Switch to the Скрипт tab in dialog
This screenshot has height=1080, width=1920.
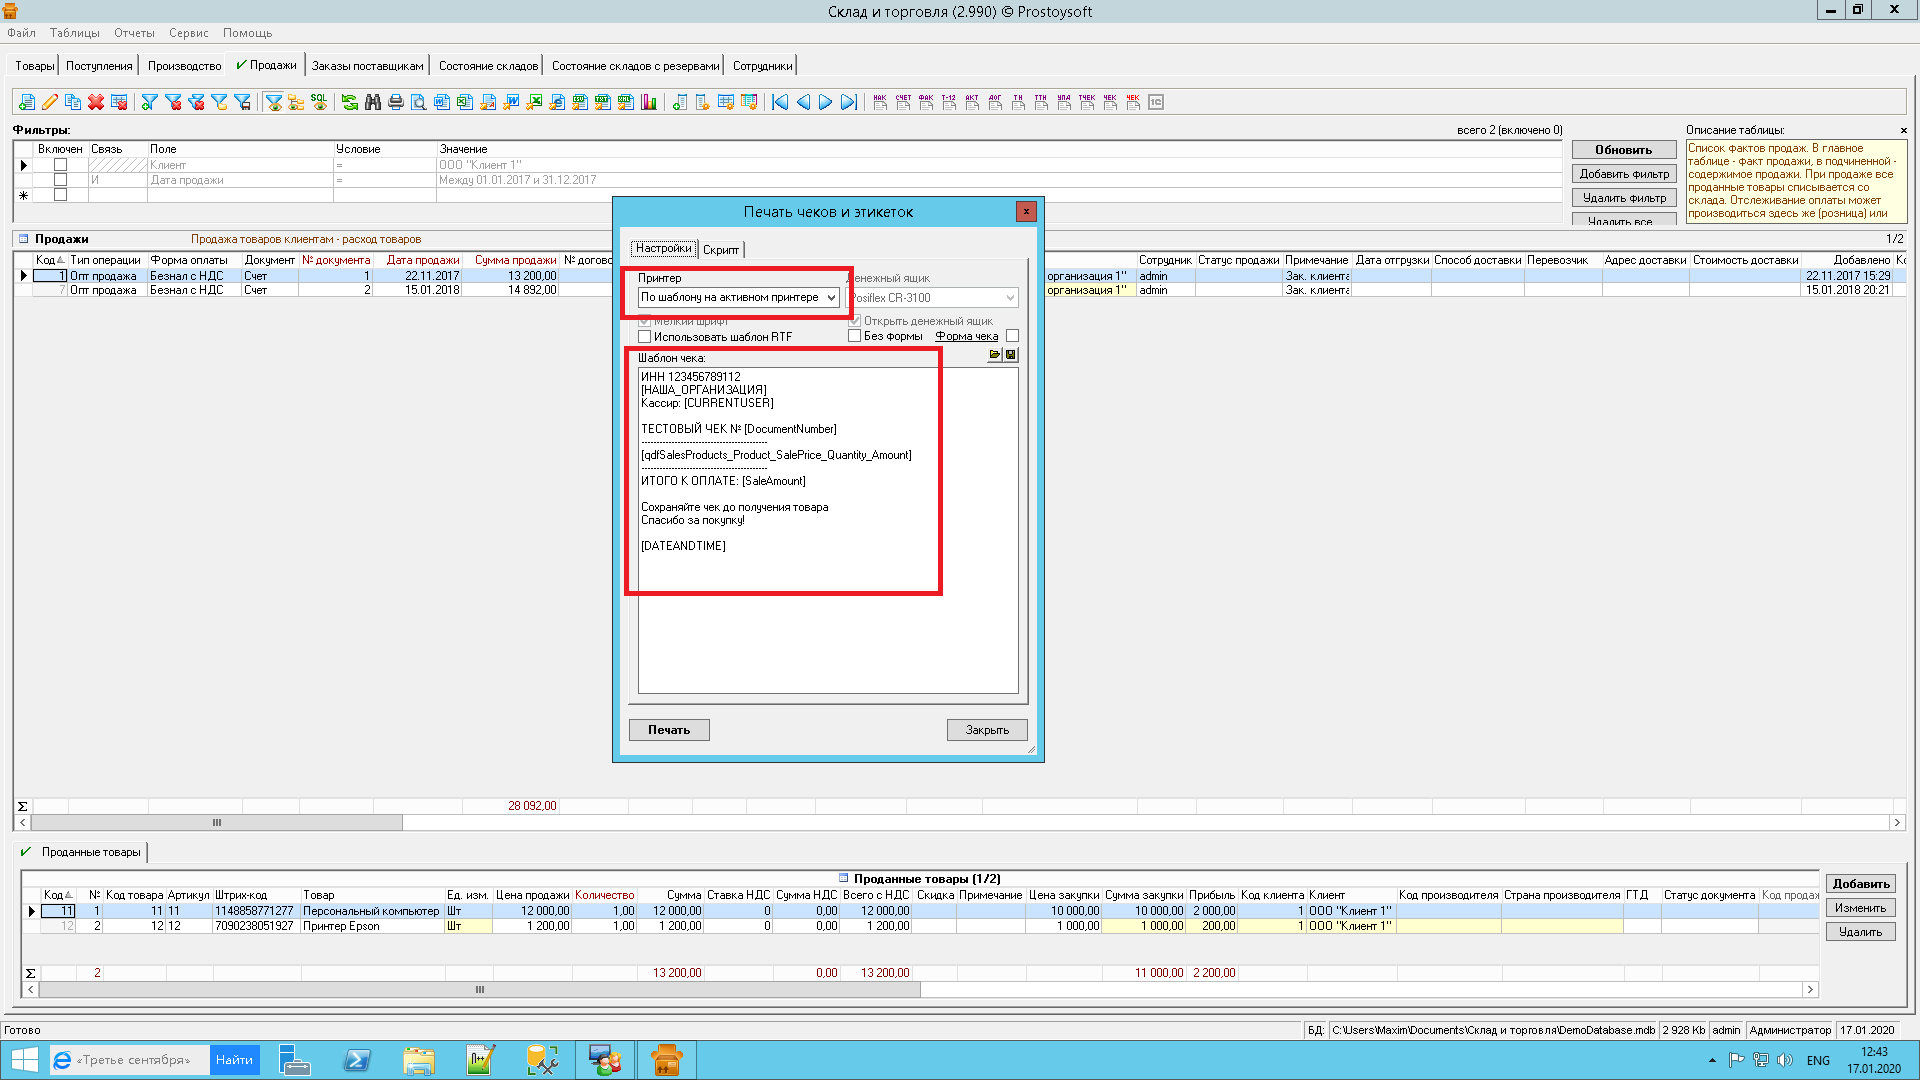point(720,250)
